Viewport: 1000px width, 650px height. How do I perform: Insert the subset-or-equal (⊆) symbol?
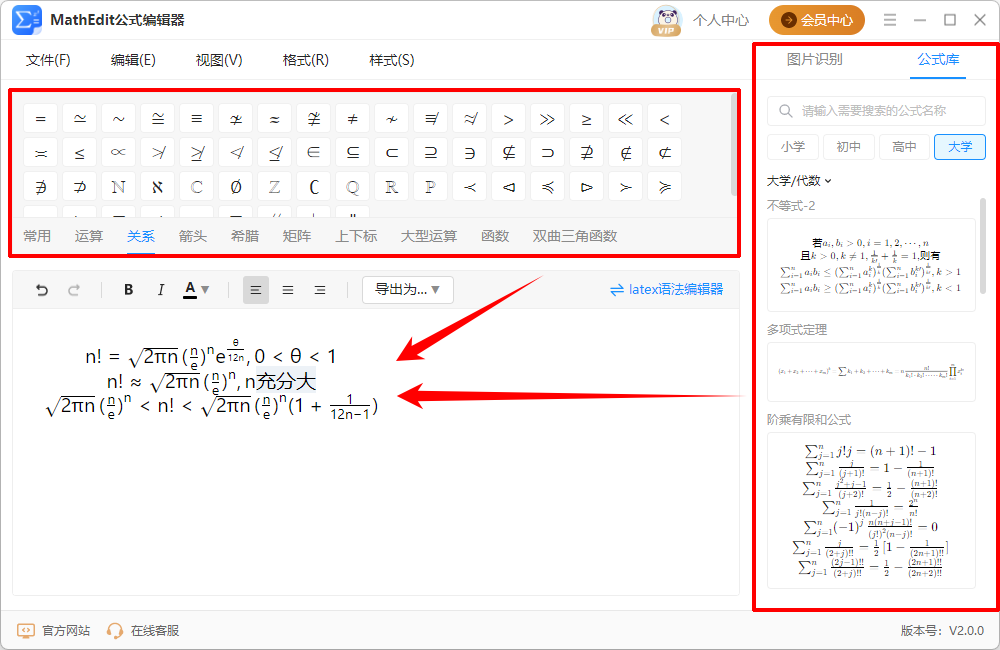point(352,153)
